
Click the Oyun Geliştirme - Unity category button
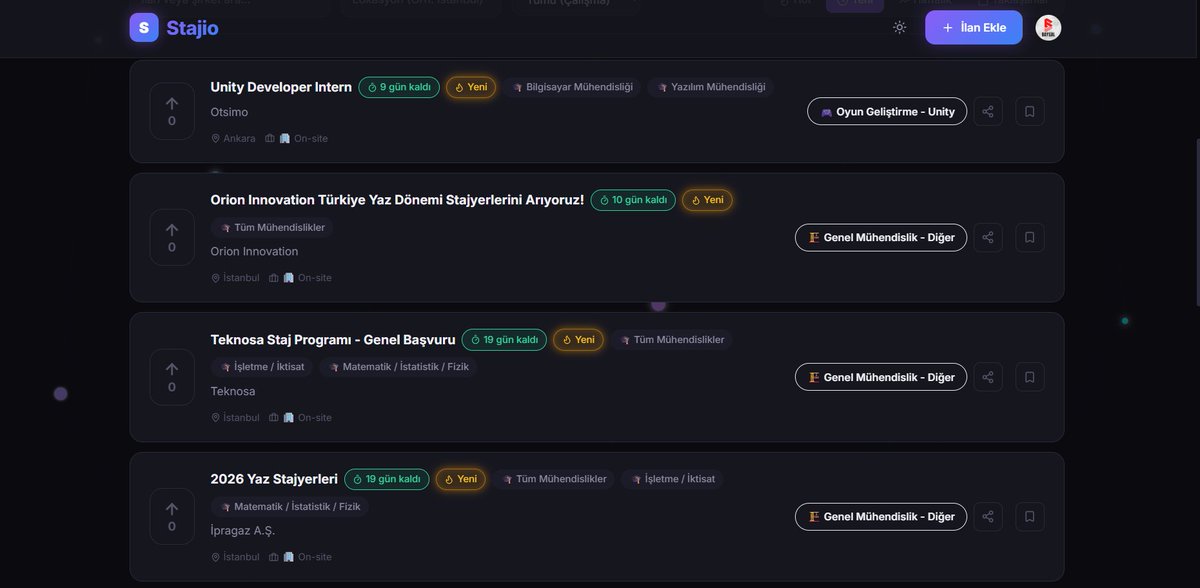point(887,111)
